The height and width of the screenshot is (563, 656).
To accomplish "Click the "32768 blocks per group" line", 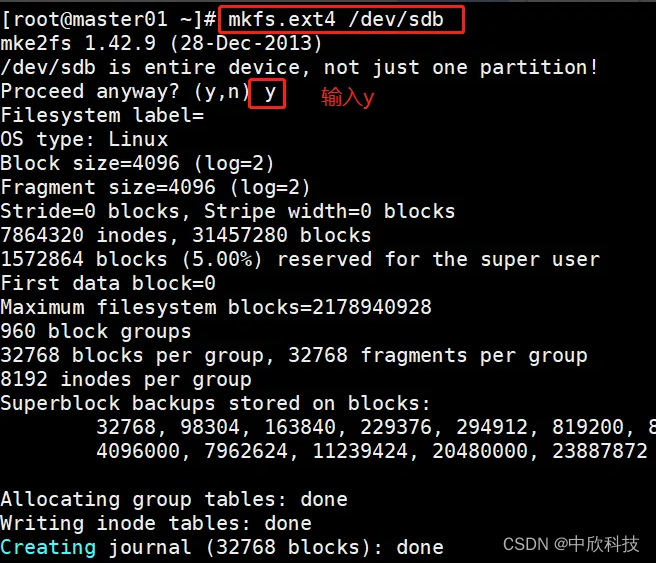I will 294,356.
